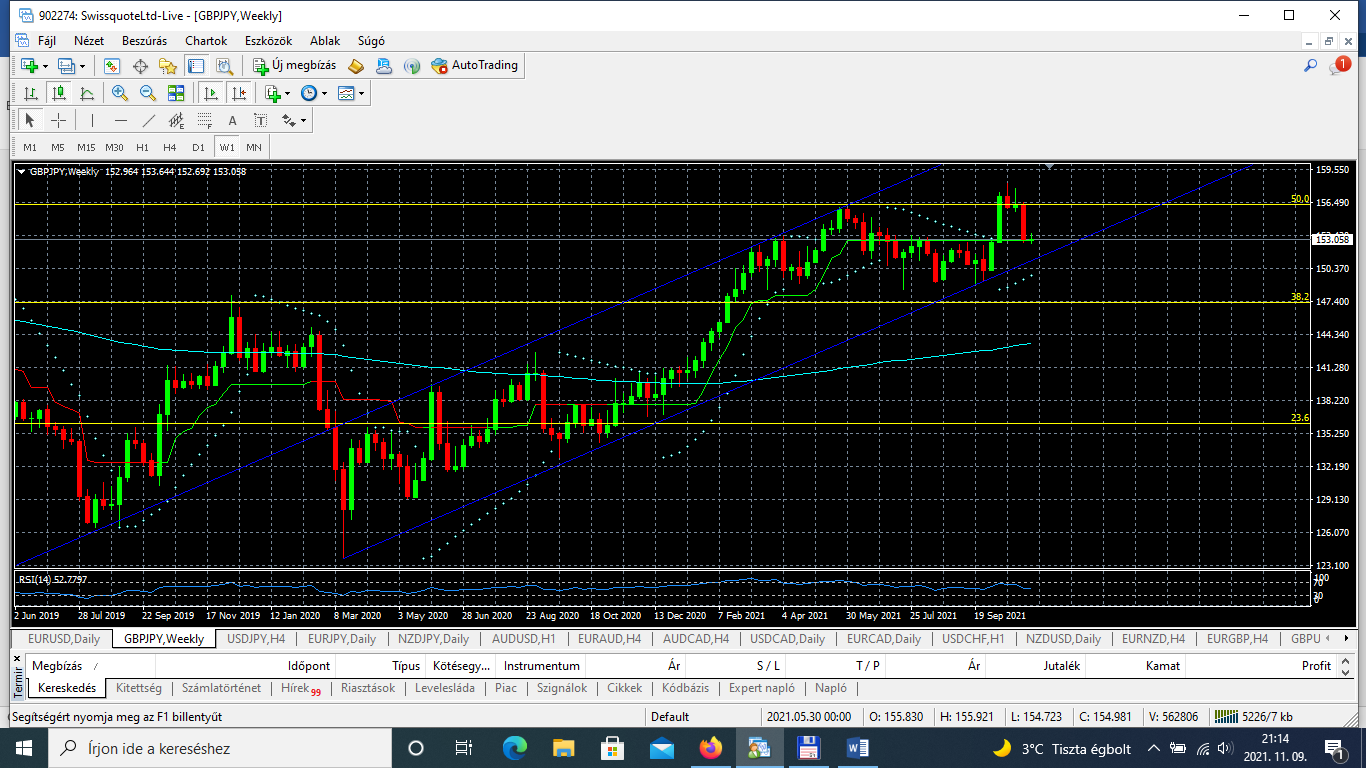
Task: Select the H4 timeframe
Action: (170, 147)
